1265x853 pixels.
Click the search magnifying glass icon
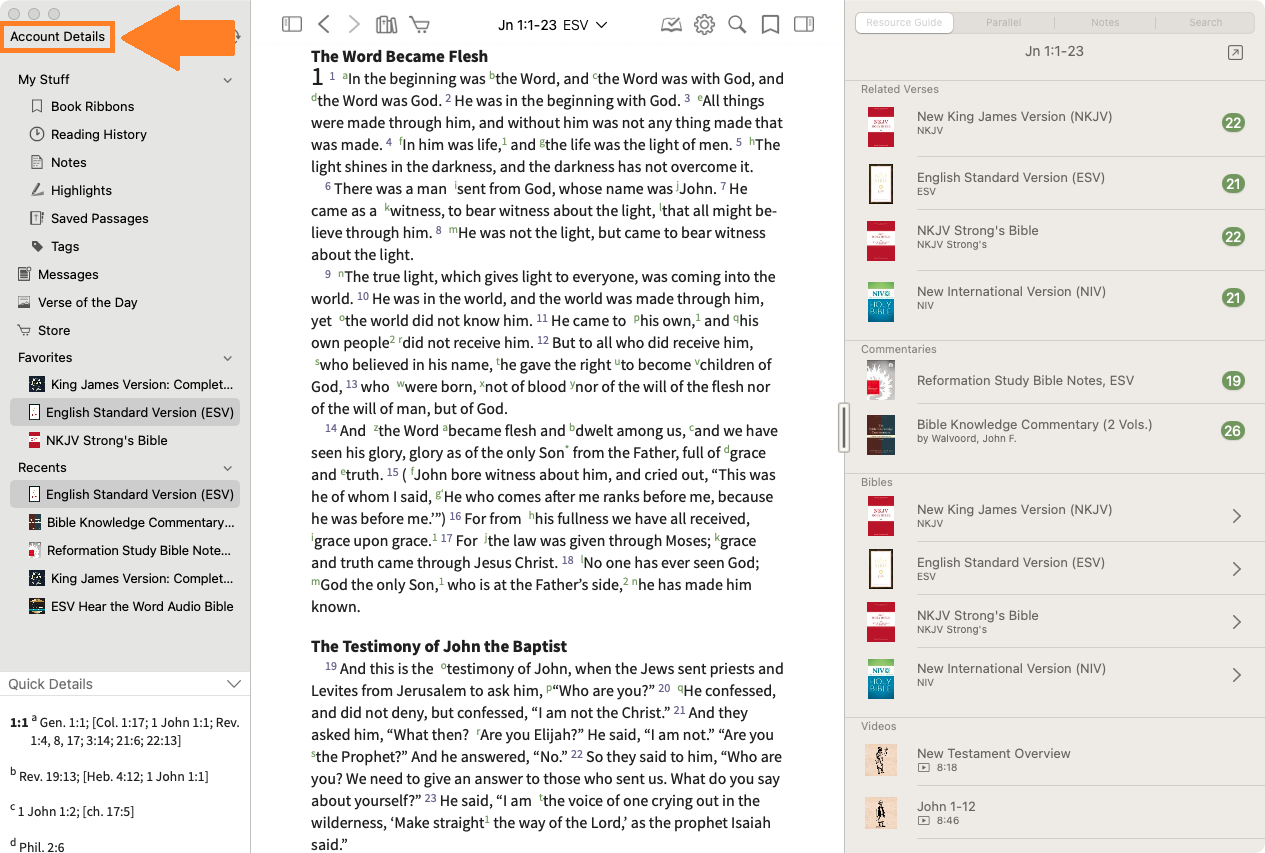pos(737,24)
